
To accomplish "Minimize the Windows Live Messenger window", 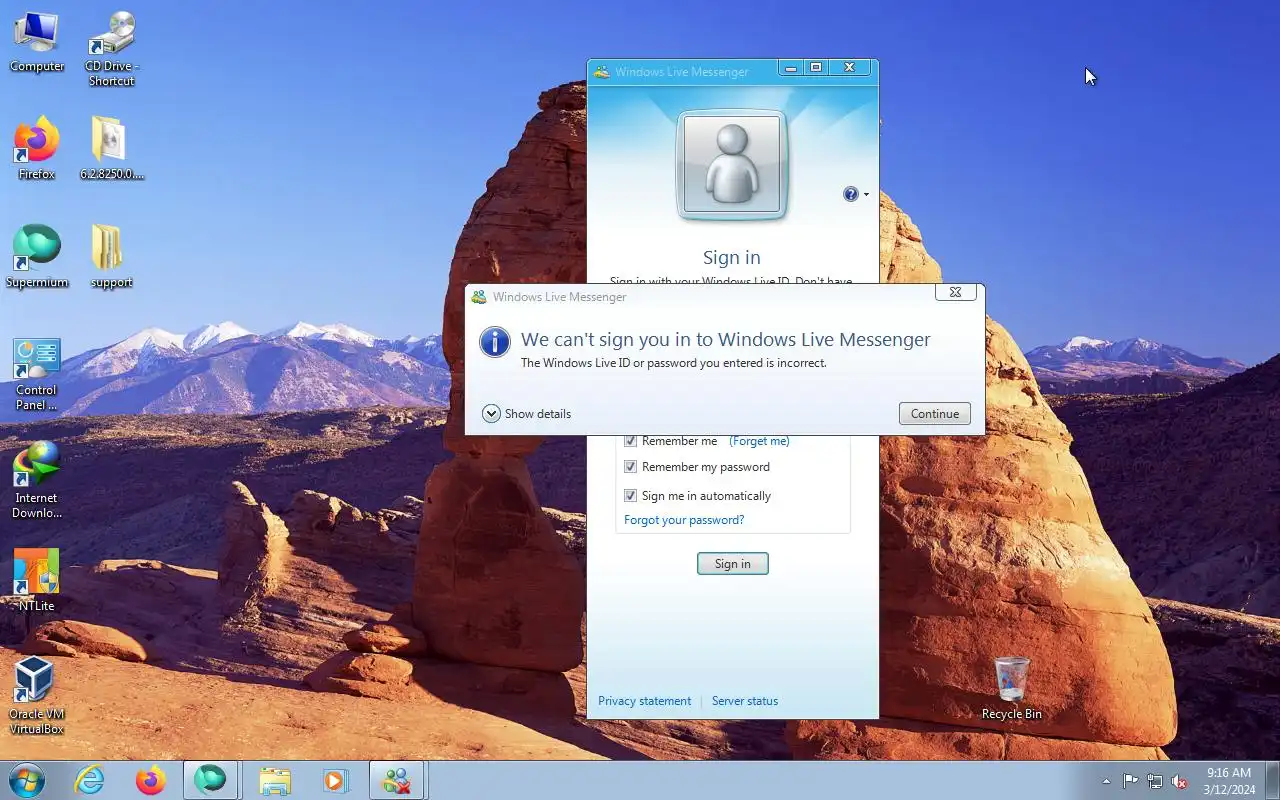I will click(x=791, y=68).
